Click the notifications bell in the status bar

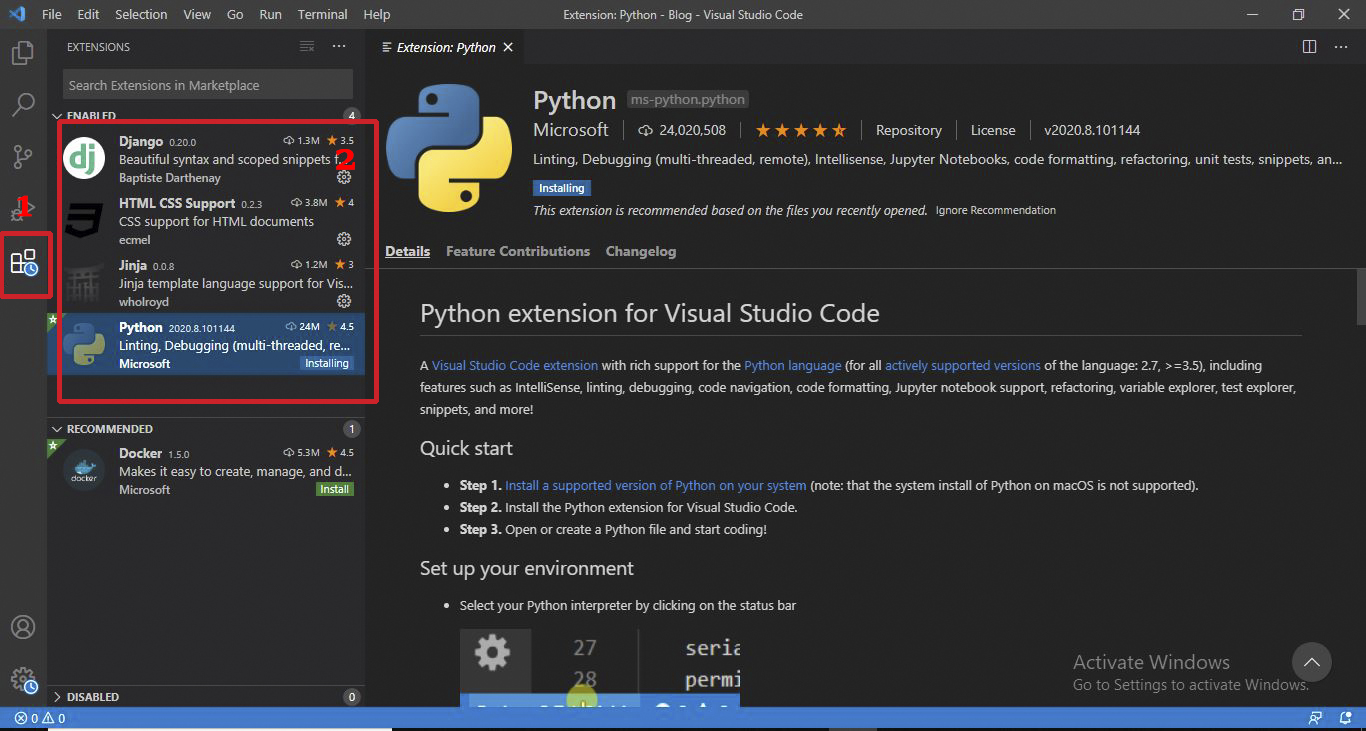coord(1343,717)
